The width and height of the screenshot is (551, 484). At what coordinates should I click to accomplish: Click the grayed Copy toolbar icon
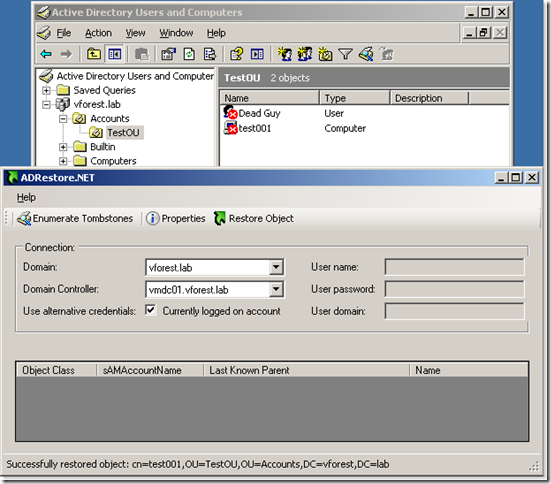142,54
